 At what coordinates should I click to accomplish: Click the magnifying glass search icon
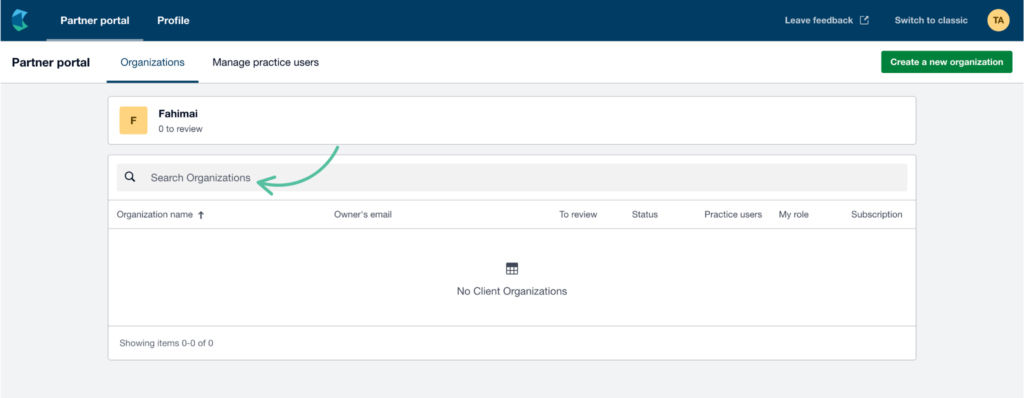tap(130, 177)
